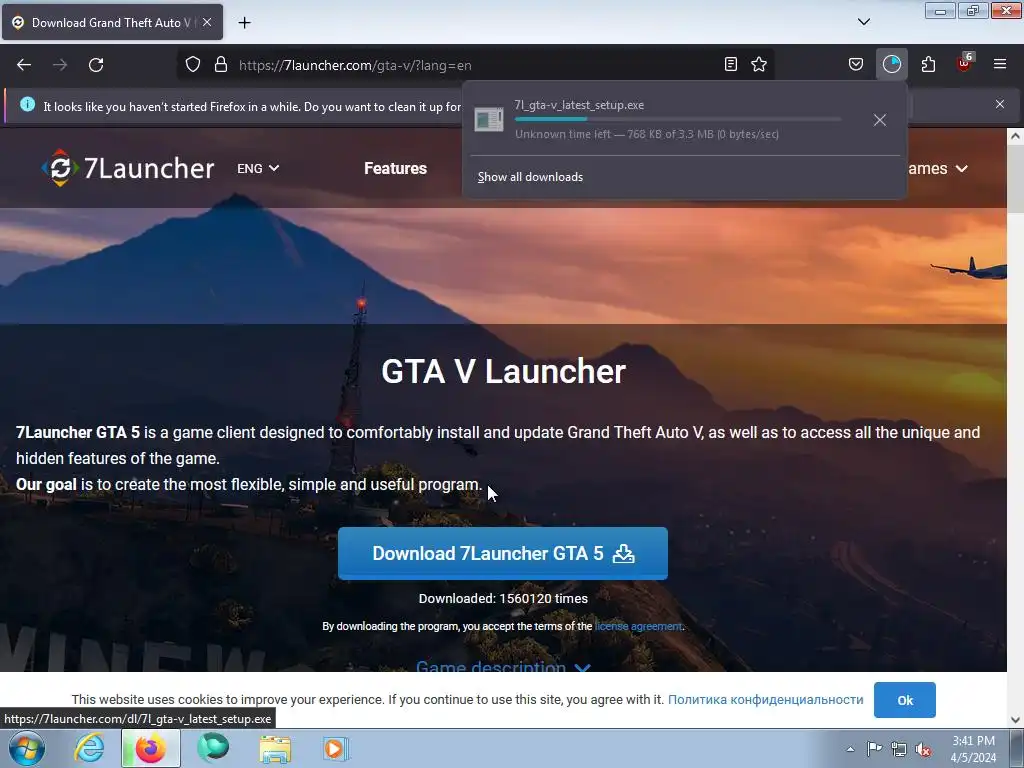The width and height of the screenshot is (1024, 768).
Task: Show hidden system tray icons
Action: point(850,749)
